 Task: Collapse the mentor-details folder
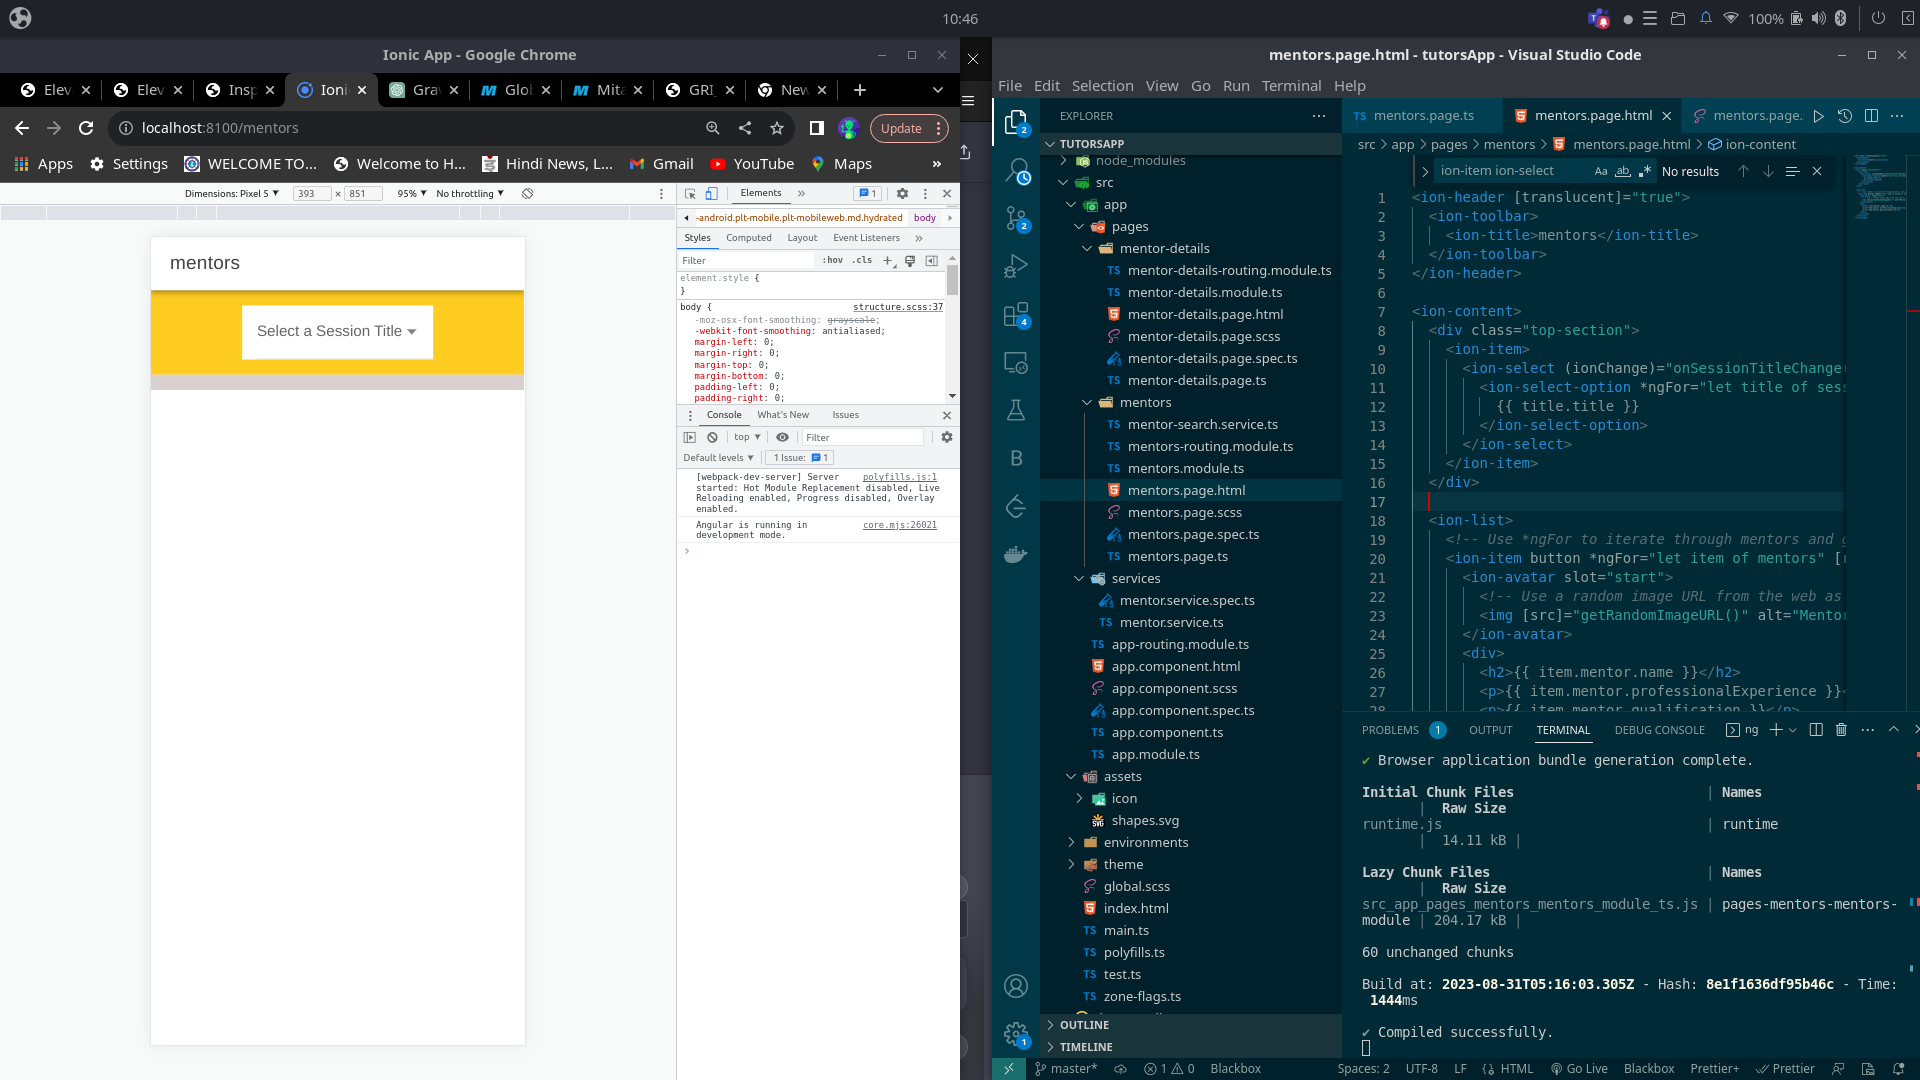(1087, 249)
